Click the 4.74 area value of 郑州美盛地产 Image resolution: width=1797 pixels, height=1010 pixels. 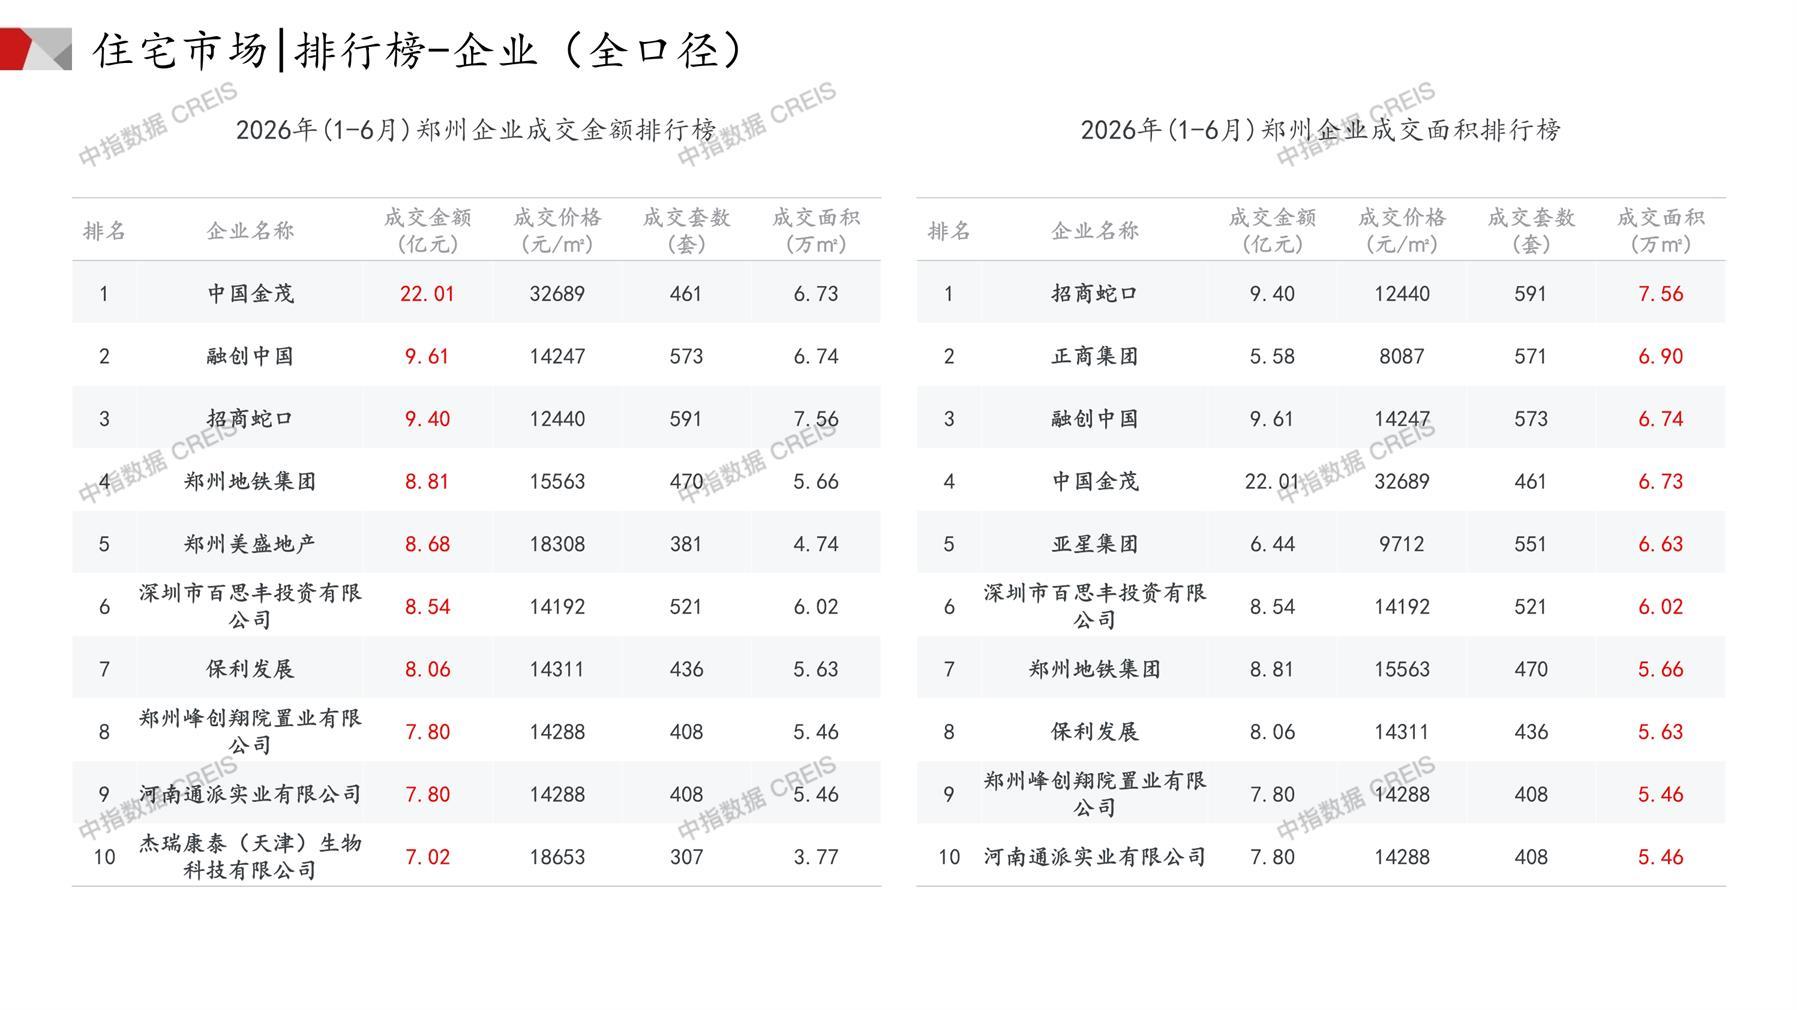pyautogui.click(x=816, y=544)
